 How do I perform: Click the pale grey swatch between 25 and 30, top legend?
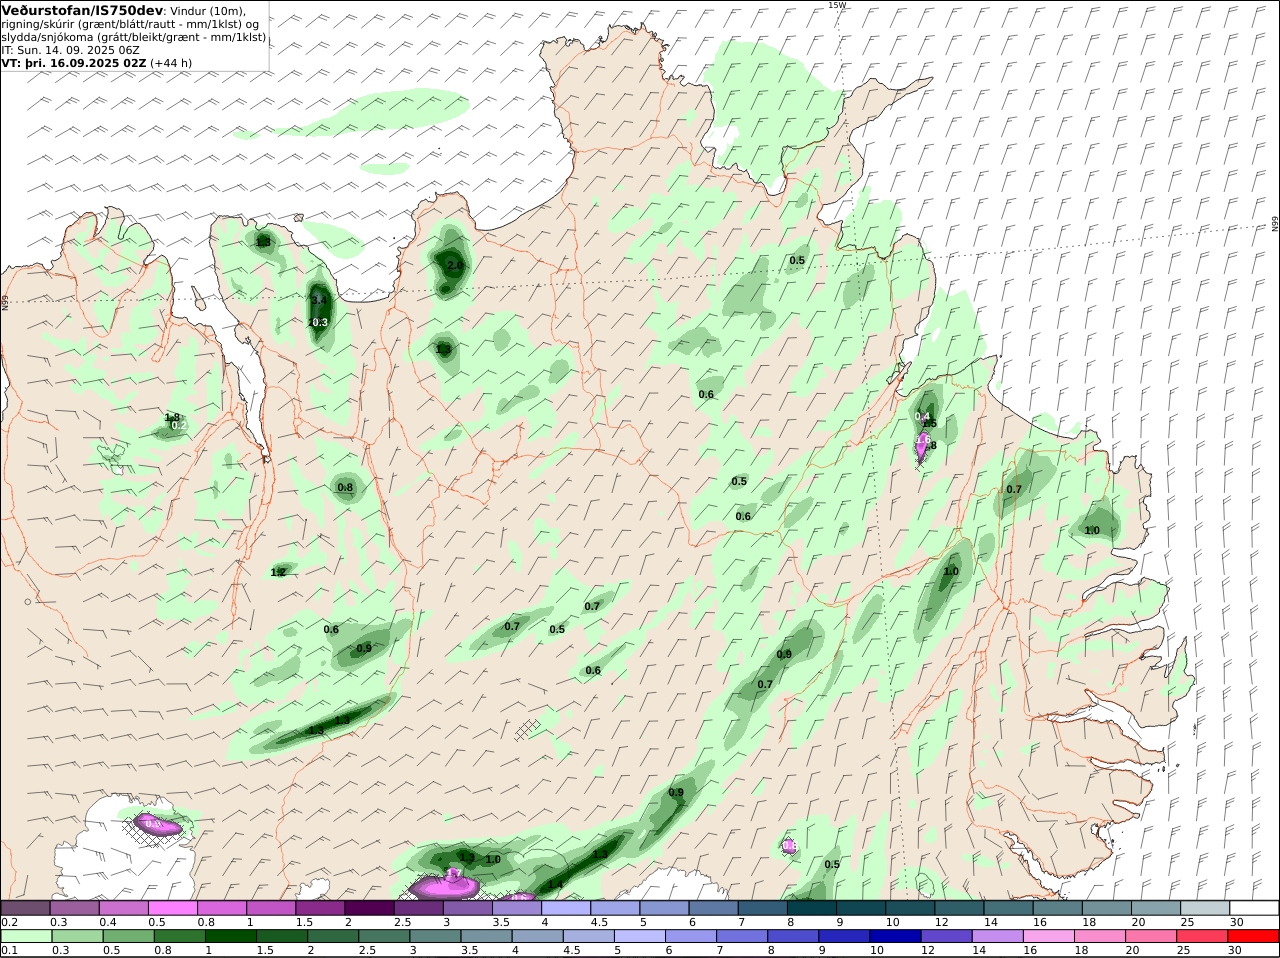1205,908
